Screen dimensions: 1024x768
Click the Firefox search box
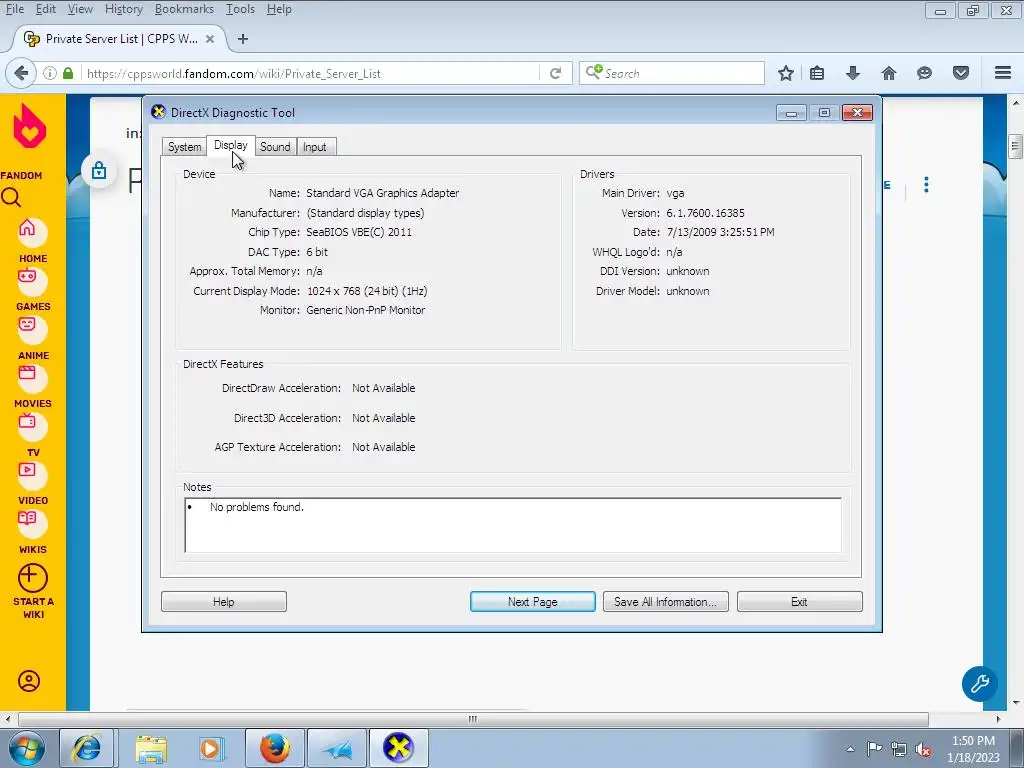tap(671, 73)
